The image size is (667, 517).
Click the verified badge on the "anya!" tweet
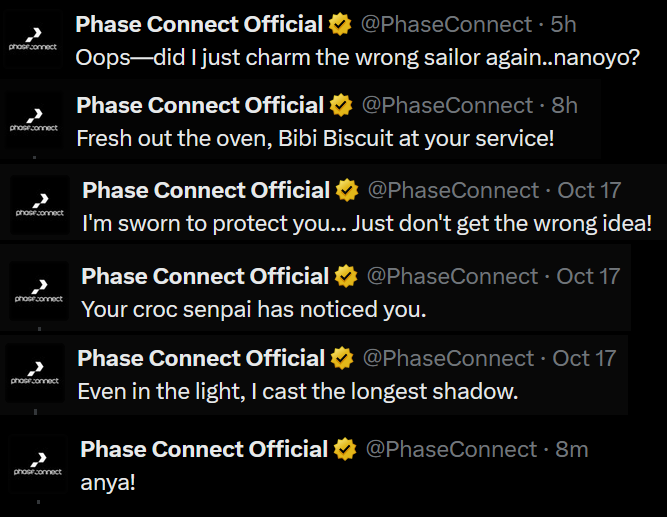(x=345, y=449)
